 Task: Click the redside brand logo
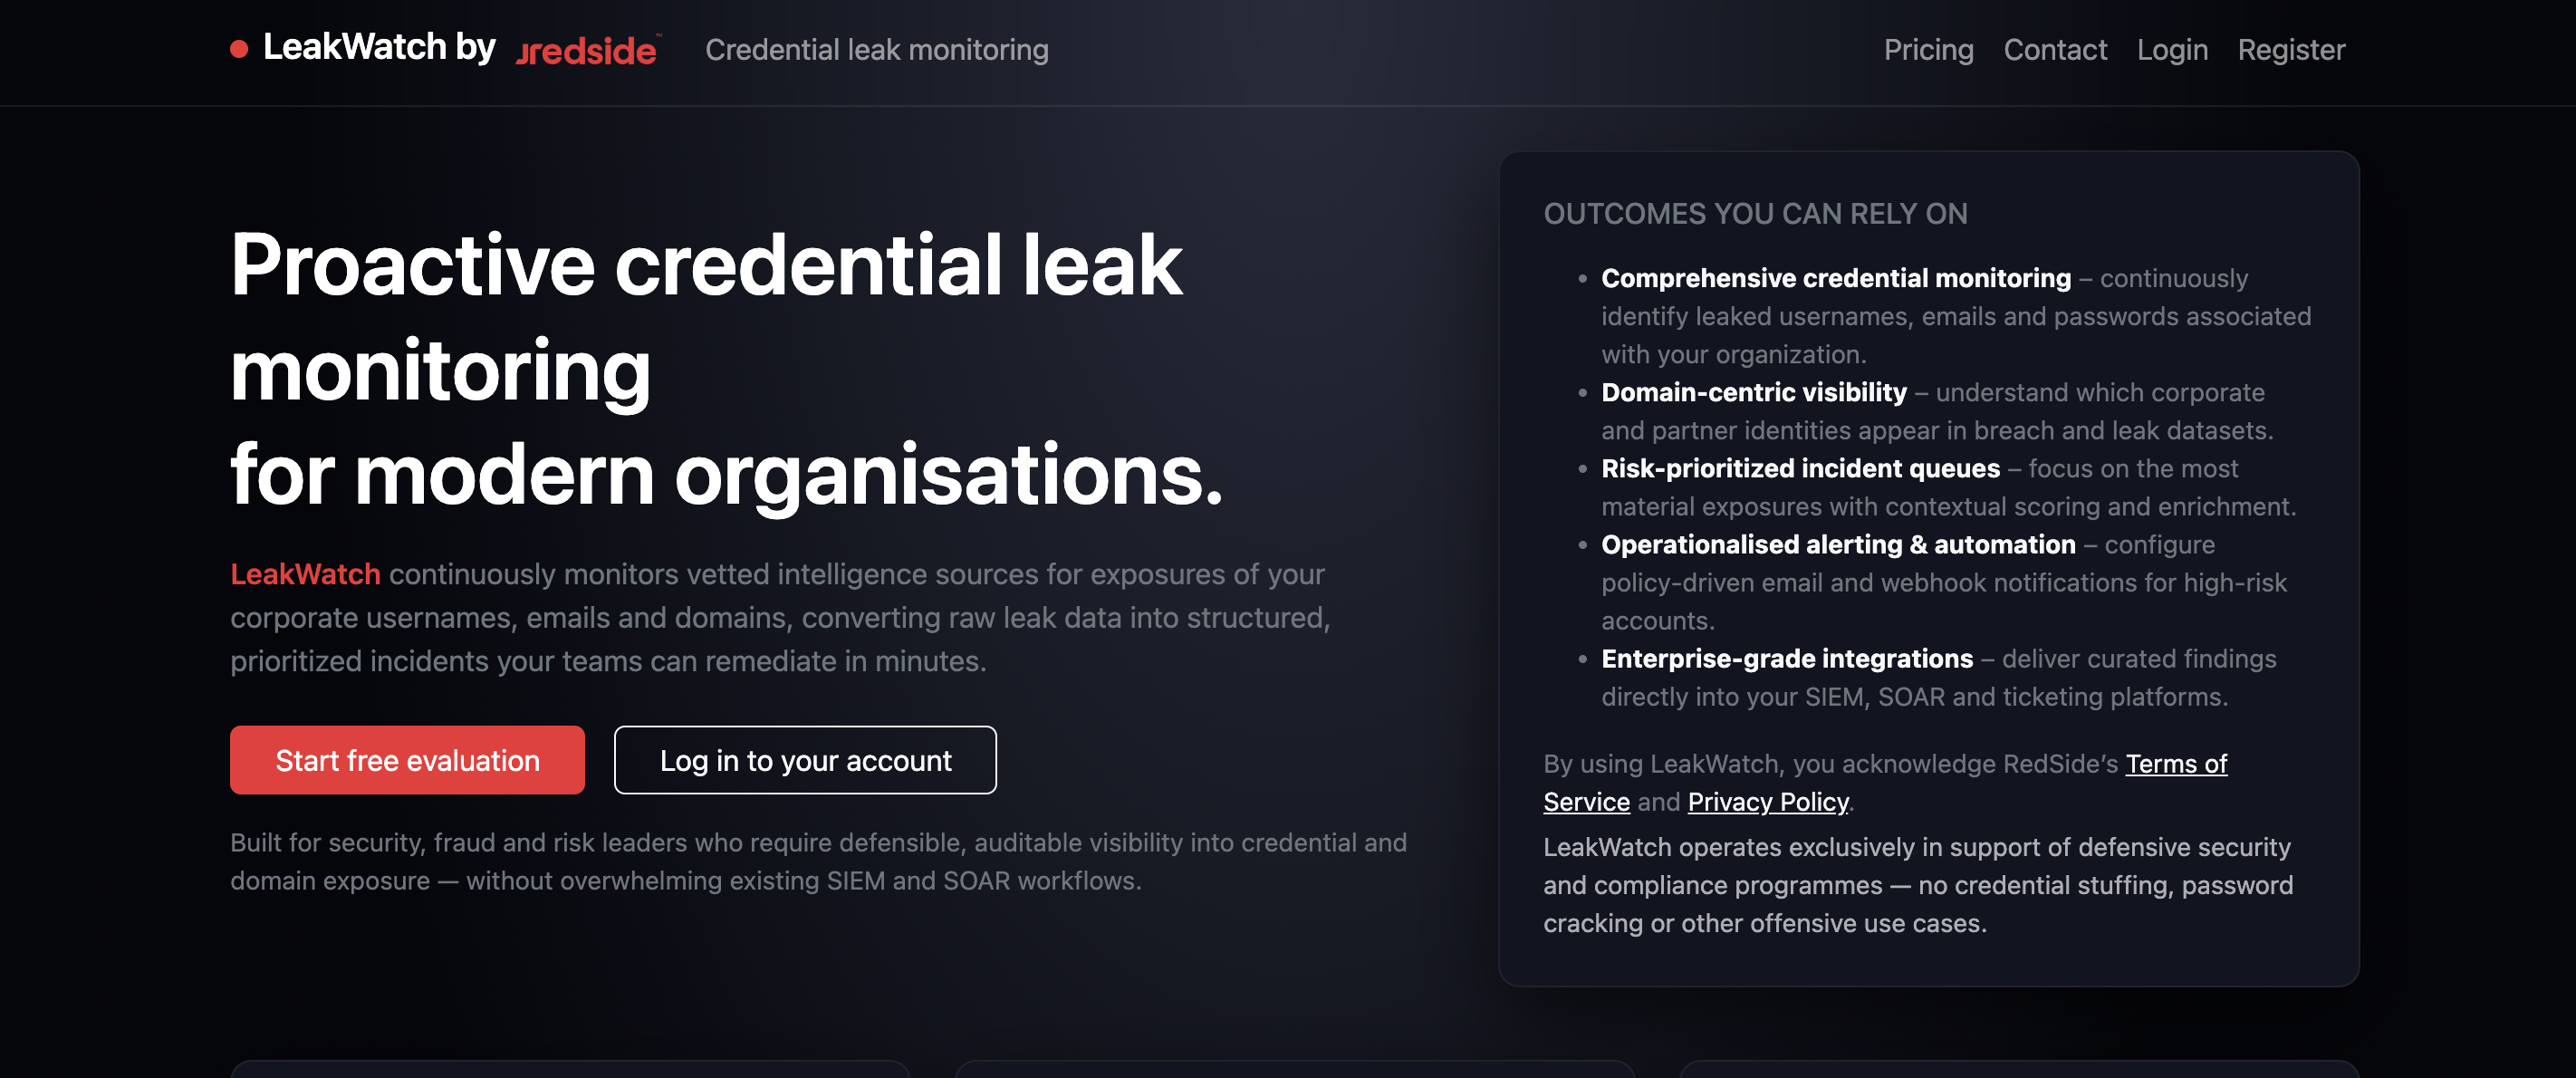pyautogui.click(x=588, y=51)
